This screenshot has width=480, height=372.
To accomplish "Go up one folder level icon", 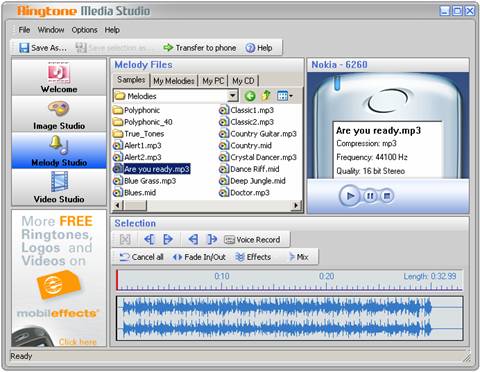I will coord(266,96).
